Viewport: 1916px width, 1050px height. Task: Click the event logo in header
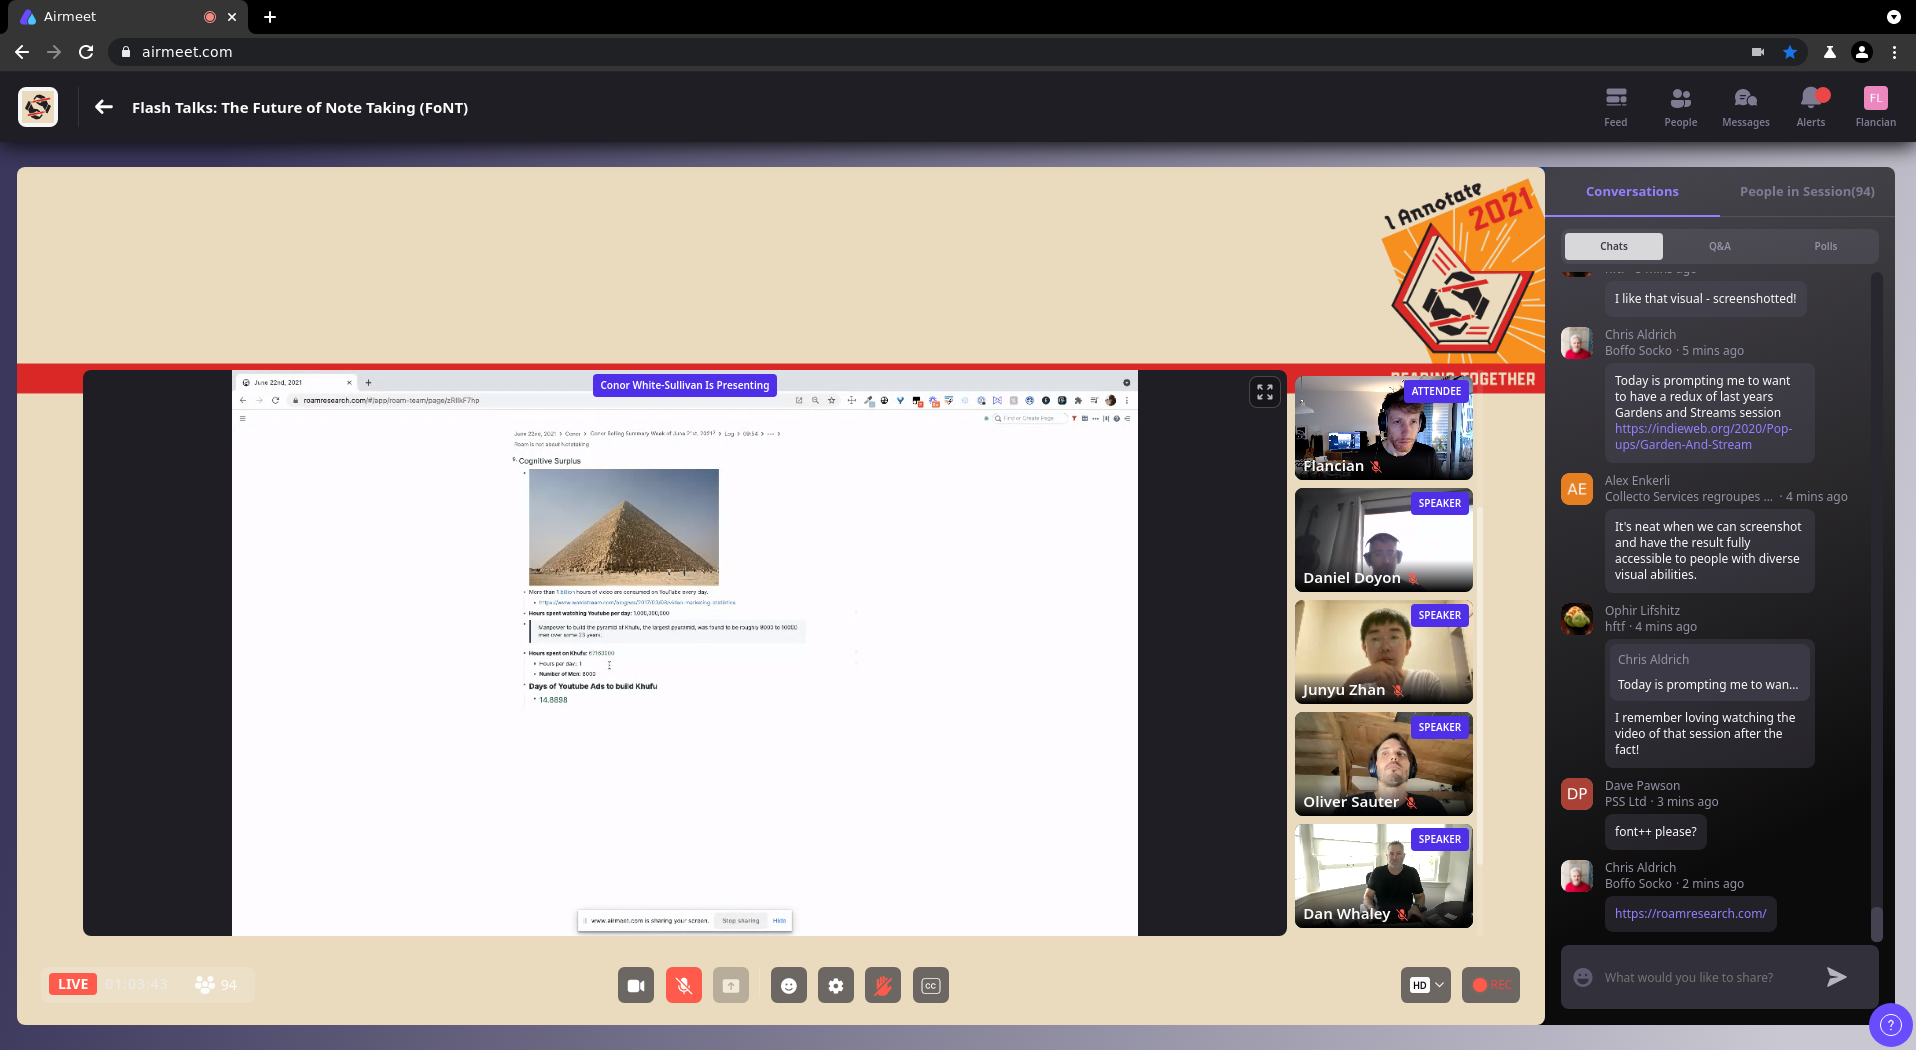[x=38, y=107]
